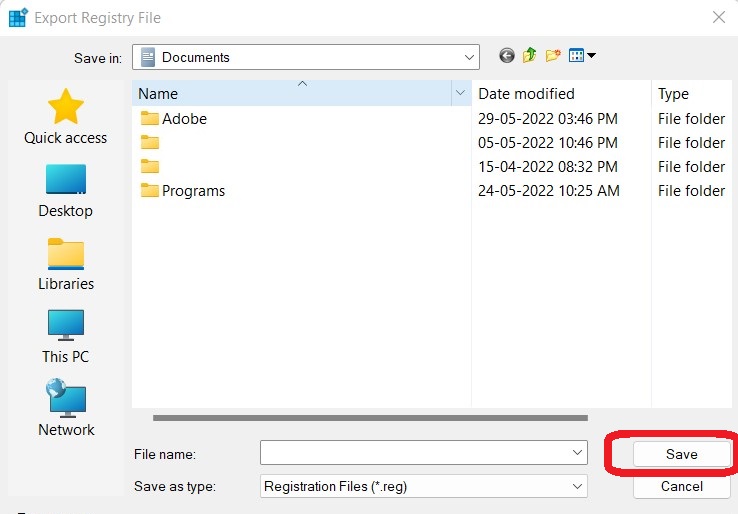Click the Cancel button
This screenshot has height=514, width=738.
681,486
